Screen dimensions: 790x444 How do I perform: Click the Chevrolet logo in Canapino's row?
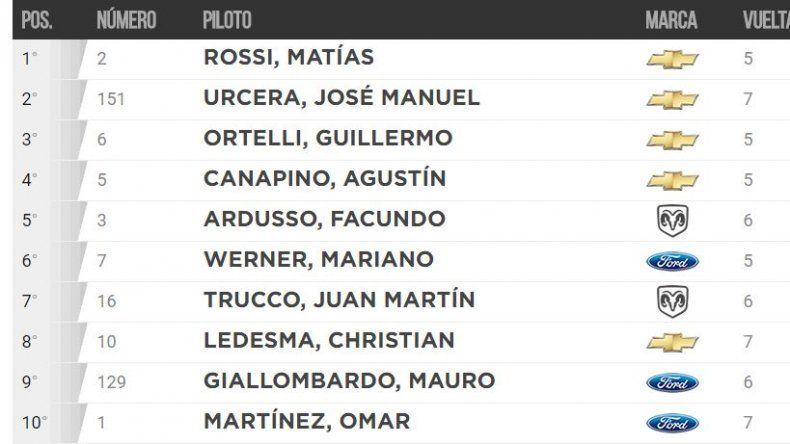tap(672, 180)
